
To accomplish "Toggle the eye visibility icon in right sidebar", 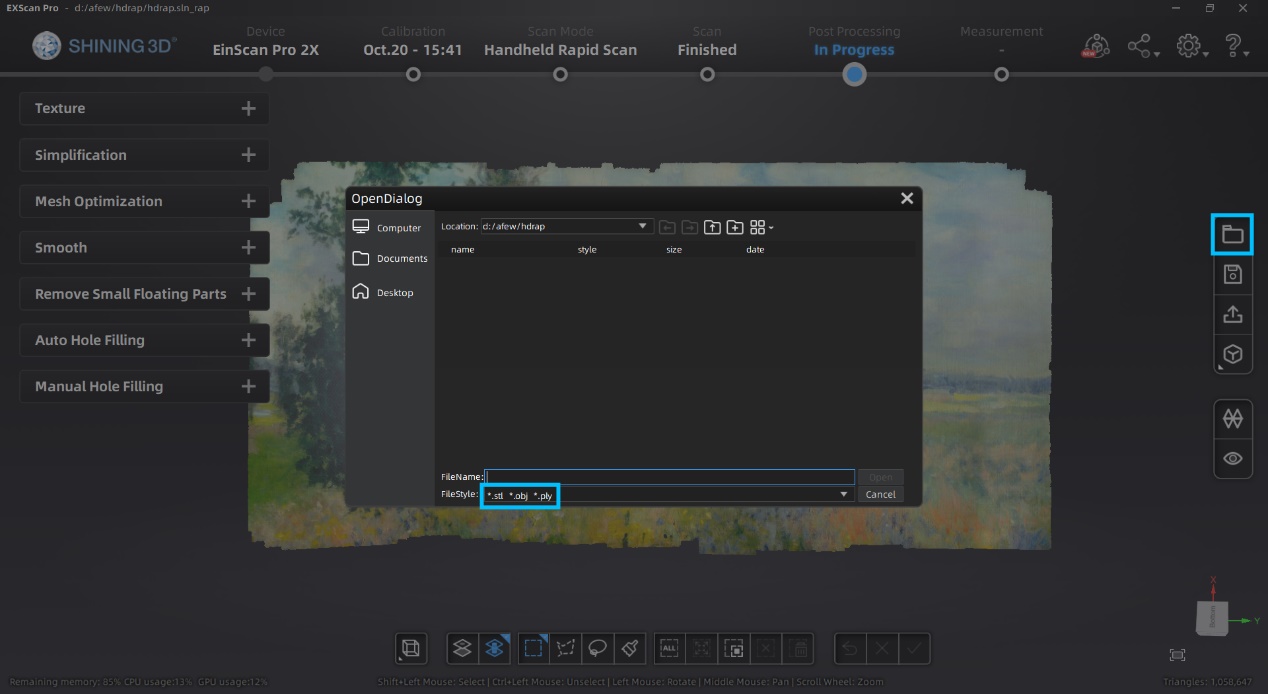I will [x=1232, y=458].
